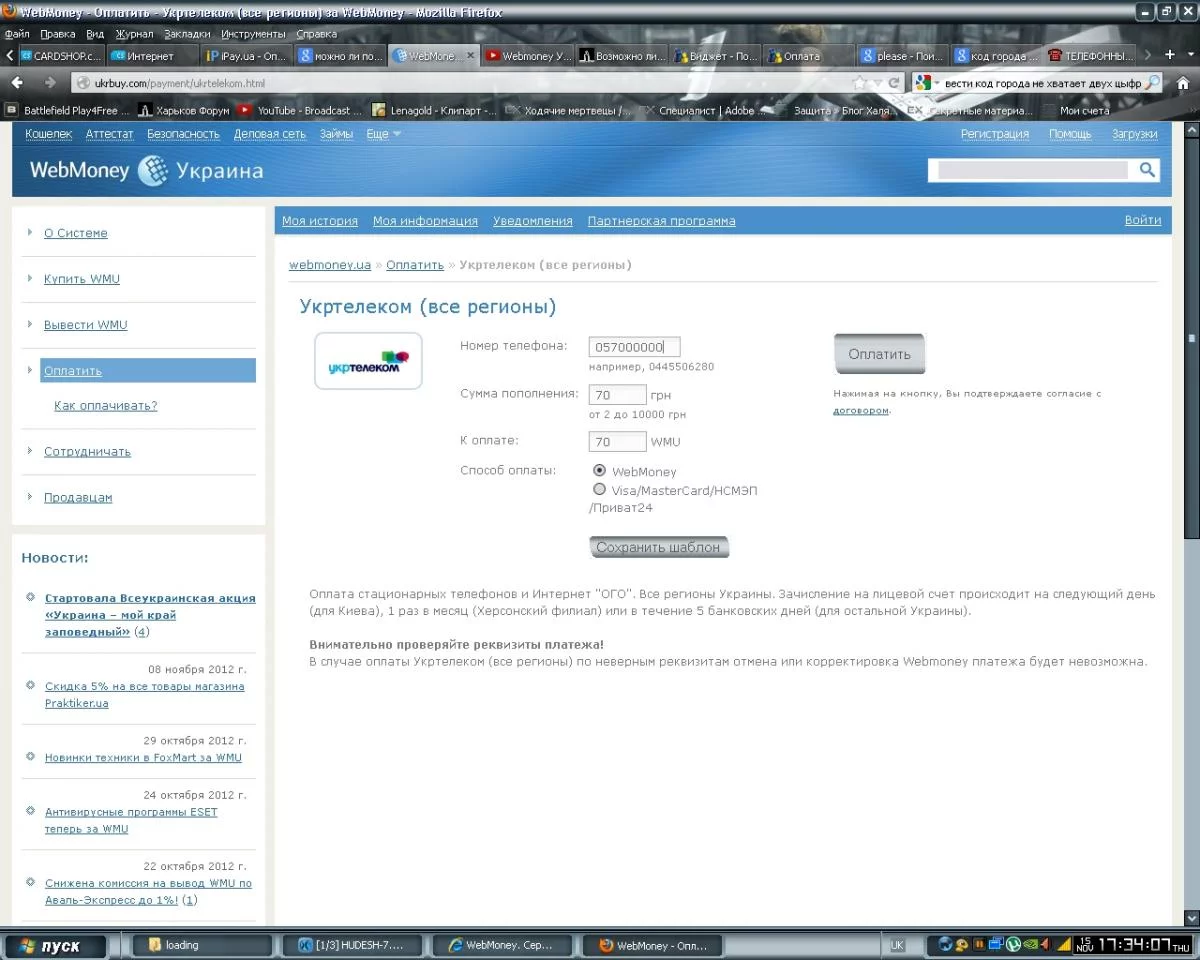Click the bookmark star in address bar

[x=860, y=83]
